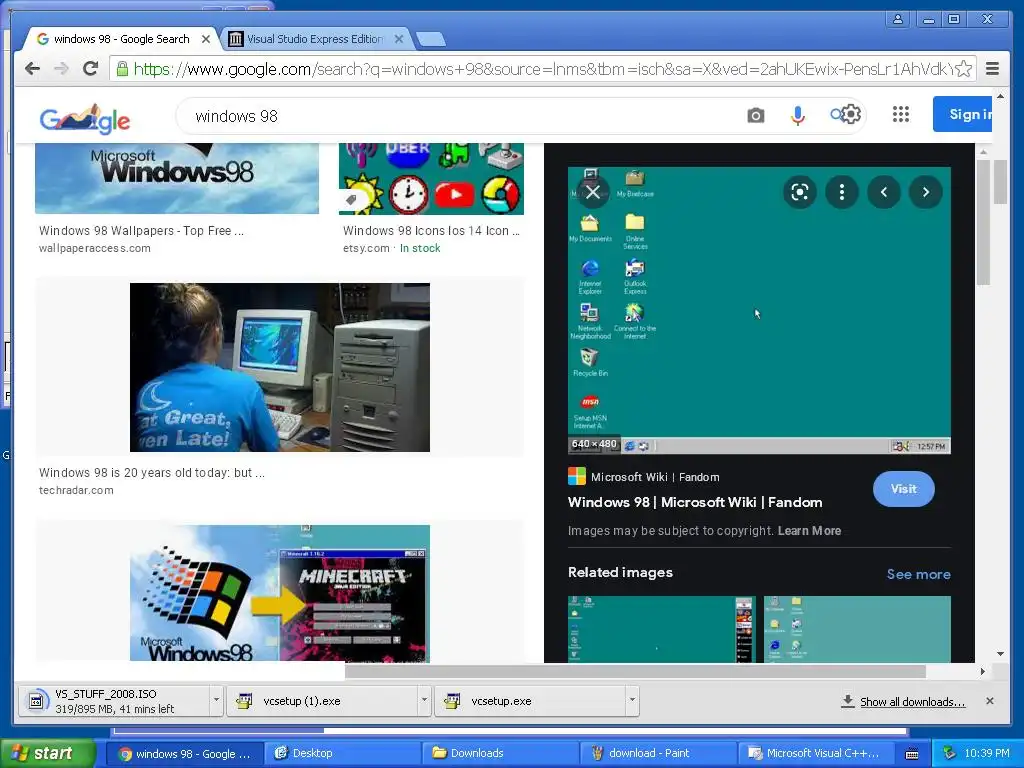
Task: Click the Chrome user profile icon
Action: pyautogui.click(x=898, y=19)
